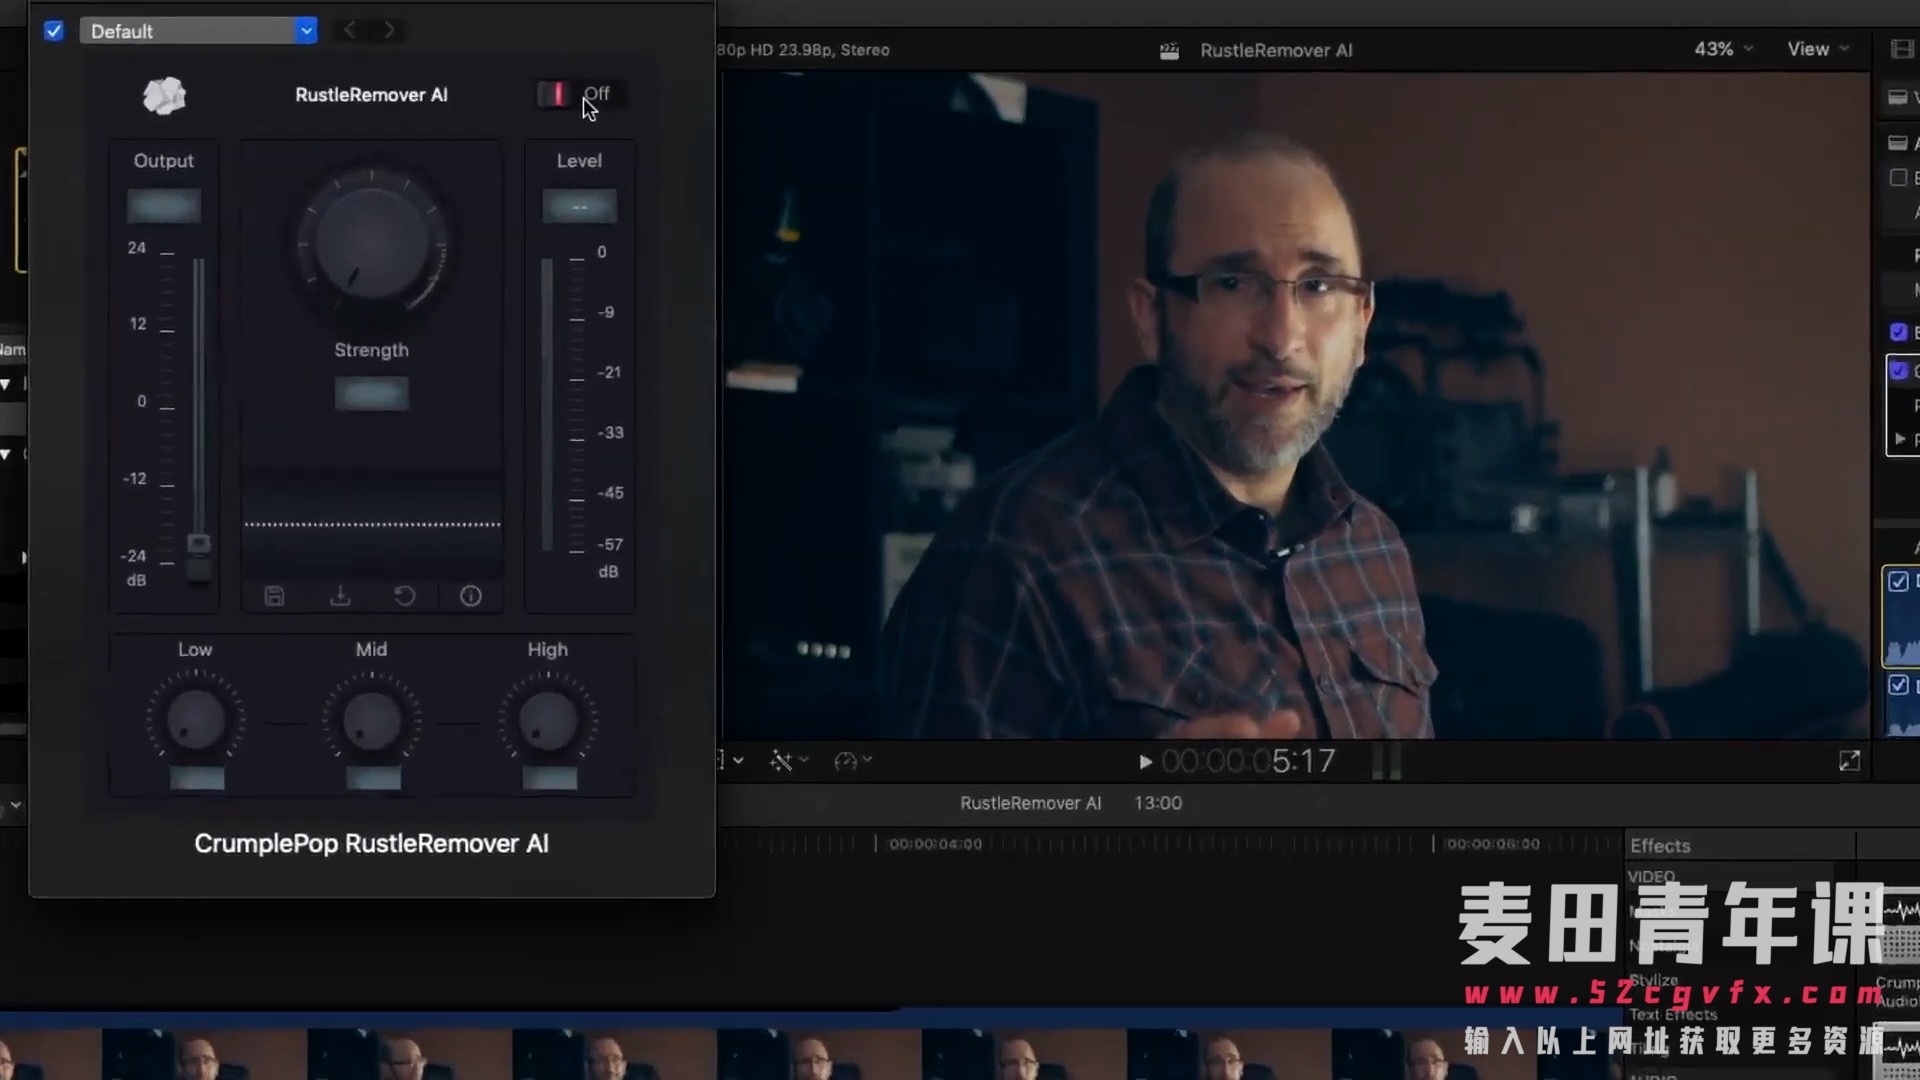The width and height of the screenshot is (1920, 1080).
Task: Click the clapperboard icon beside RustleRemover AI title
Action: [1169, 51]
